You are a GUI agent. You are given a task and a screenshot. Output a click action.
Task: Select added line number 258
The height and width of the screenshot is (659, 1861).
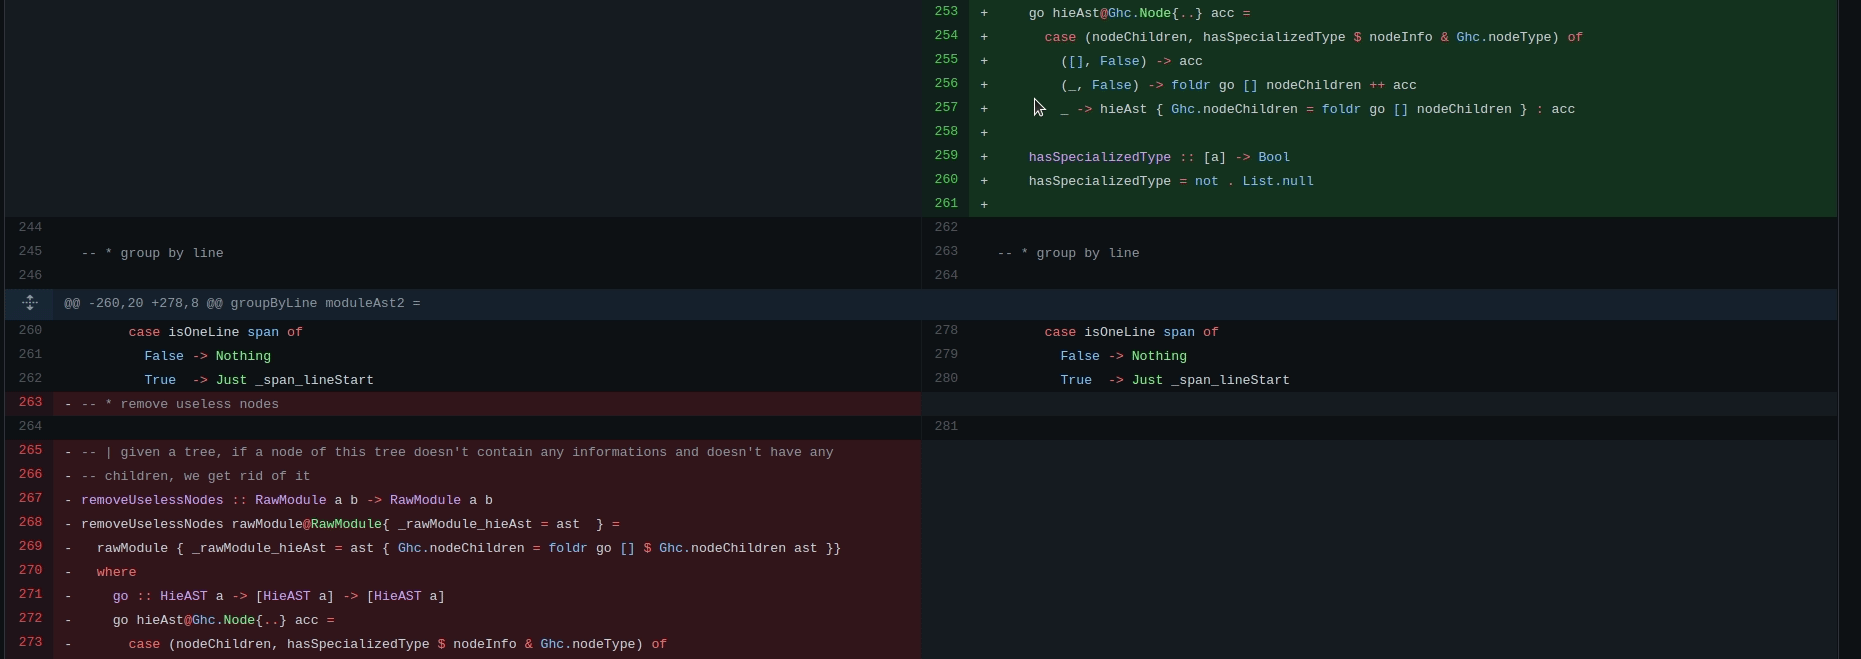pos(945,132)
